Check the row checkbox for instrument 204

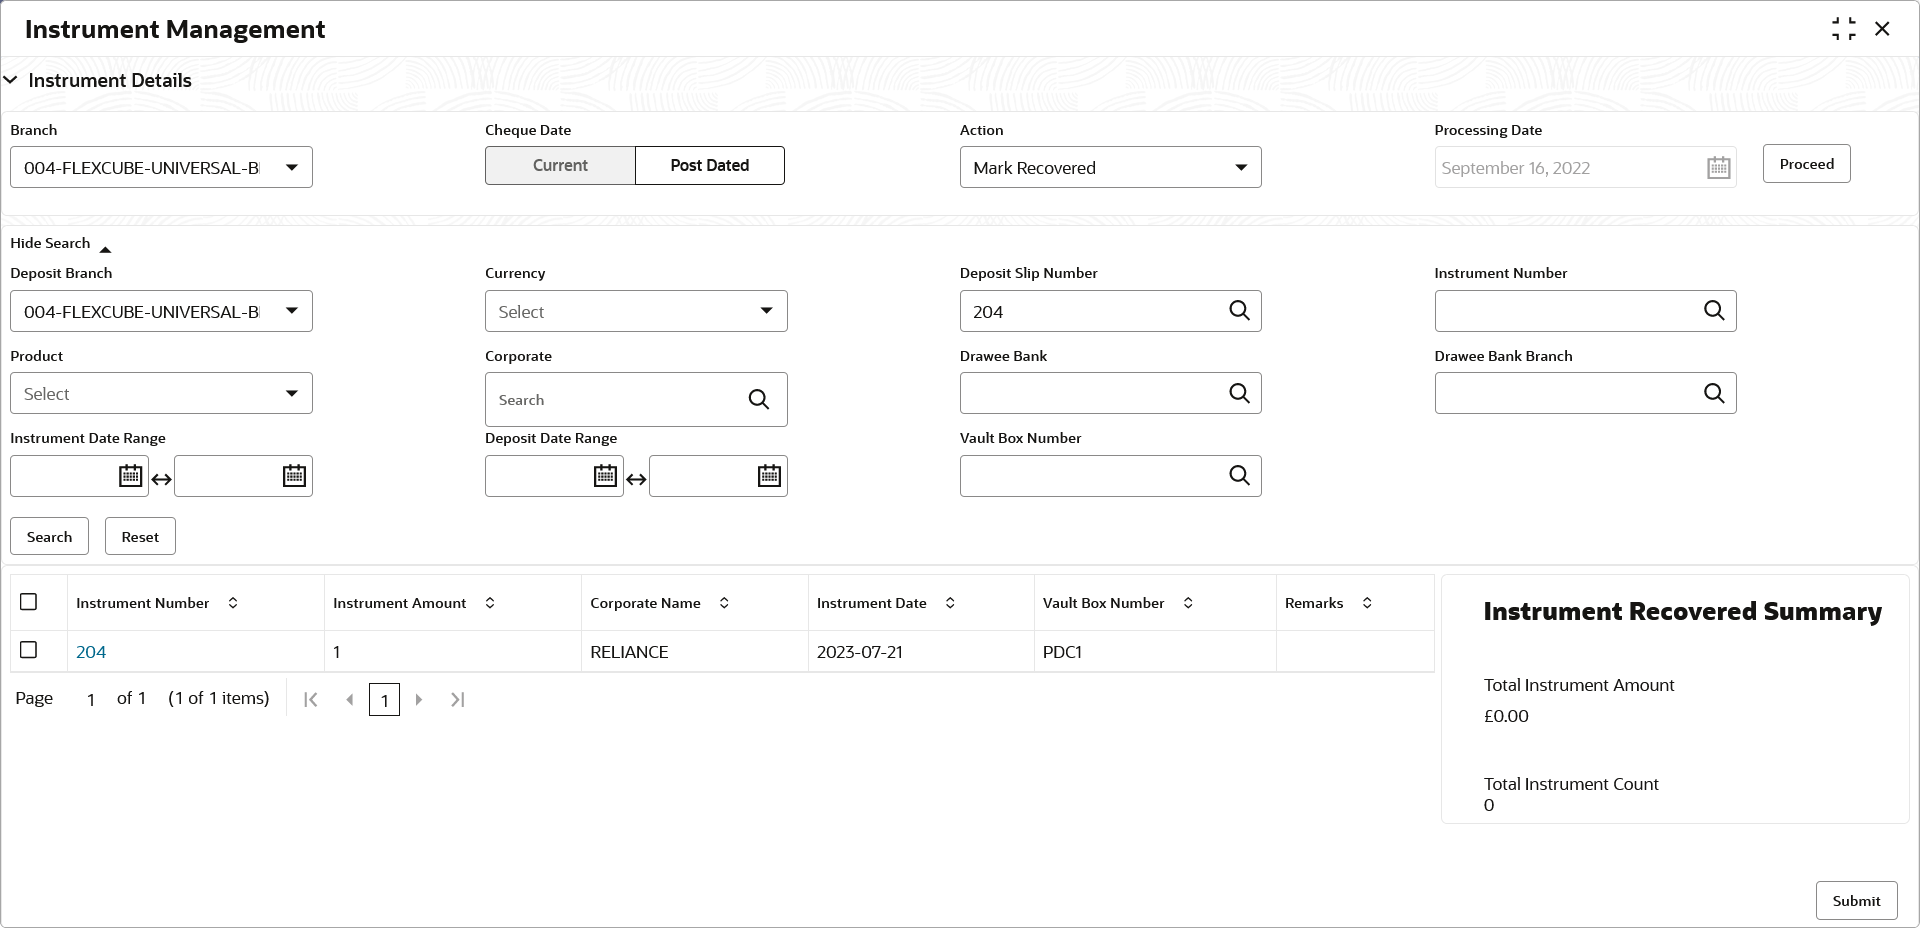tap(29, 650)
